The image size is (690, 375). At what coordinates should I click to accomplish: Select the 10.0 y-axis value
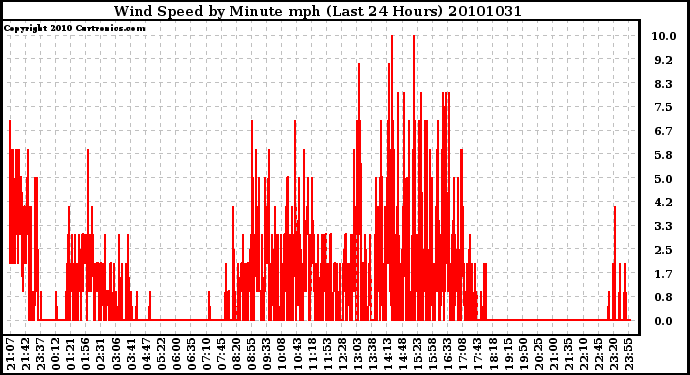tap(664, 36)
